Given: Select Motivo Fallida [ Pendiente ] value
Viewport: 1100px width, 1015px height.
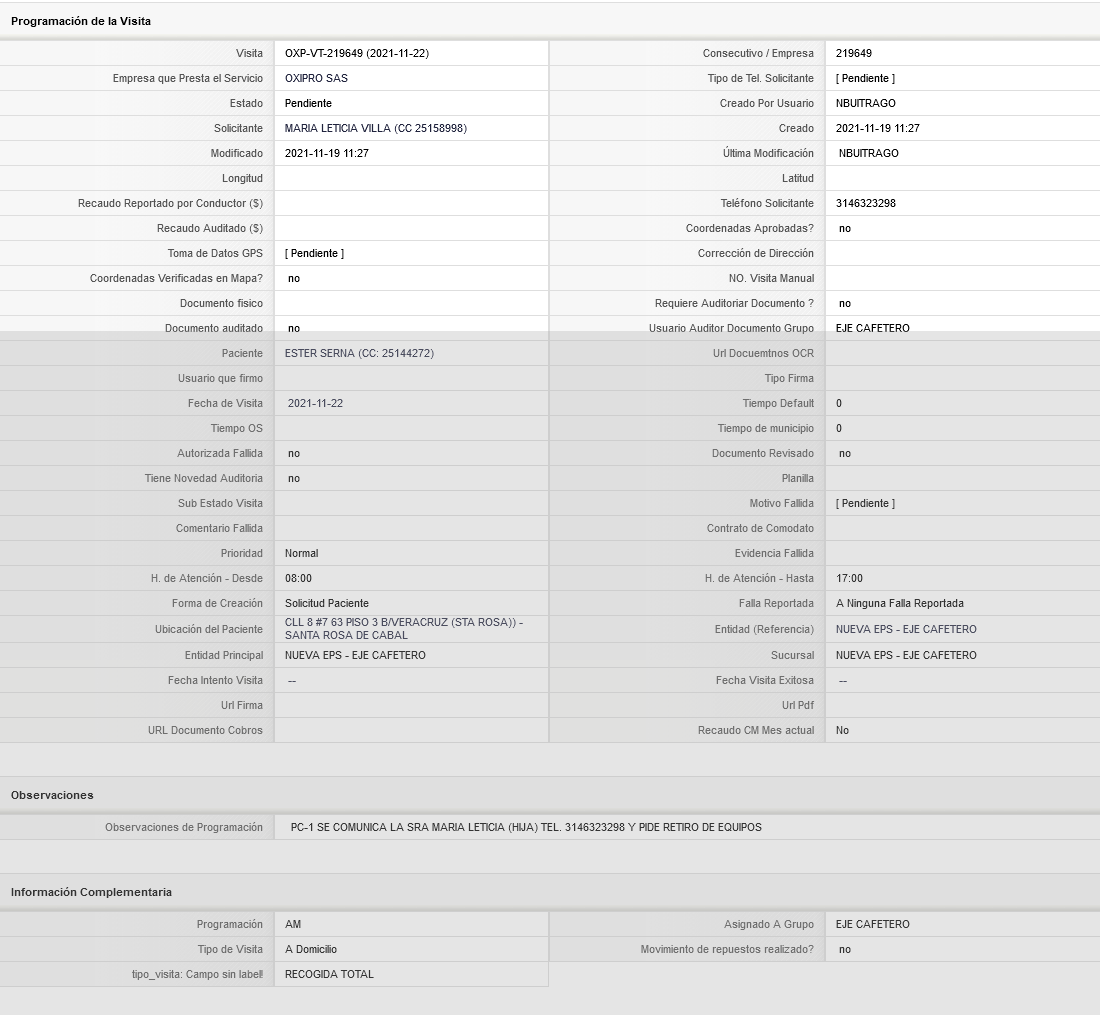Looking at the screenshot, I should (x=865, y=504).
